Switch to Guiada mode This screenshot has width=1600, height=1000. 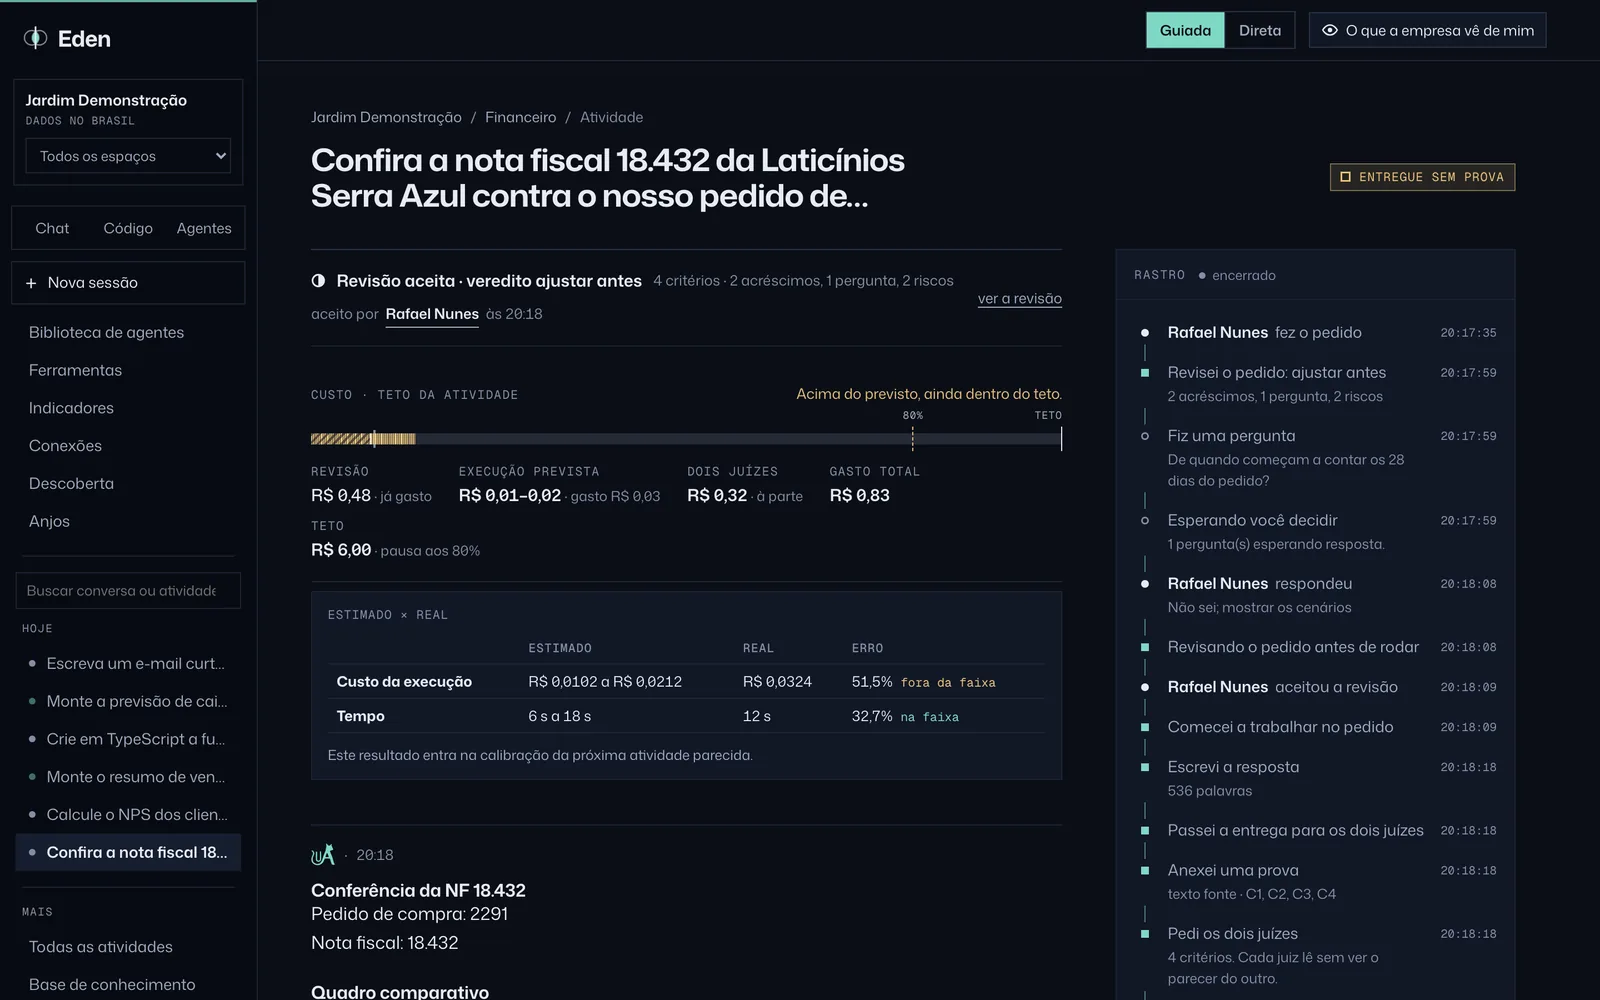[x=1185, y=30]
